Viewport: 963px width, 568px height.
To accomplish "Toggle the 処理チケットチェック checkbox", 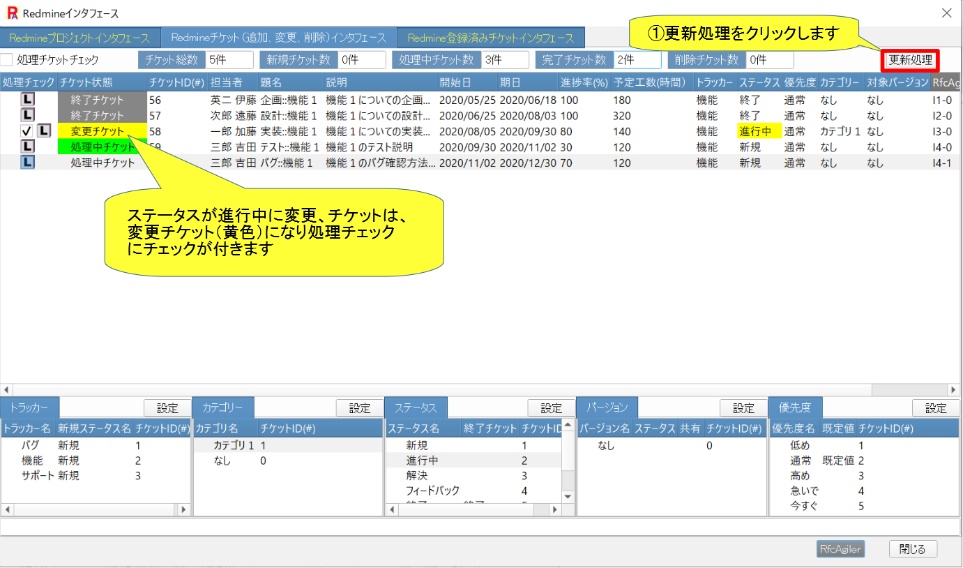I will [7, 60].
